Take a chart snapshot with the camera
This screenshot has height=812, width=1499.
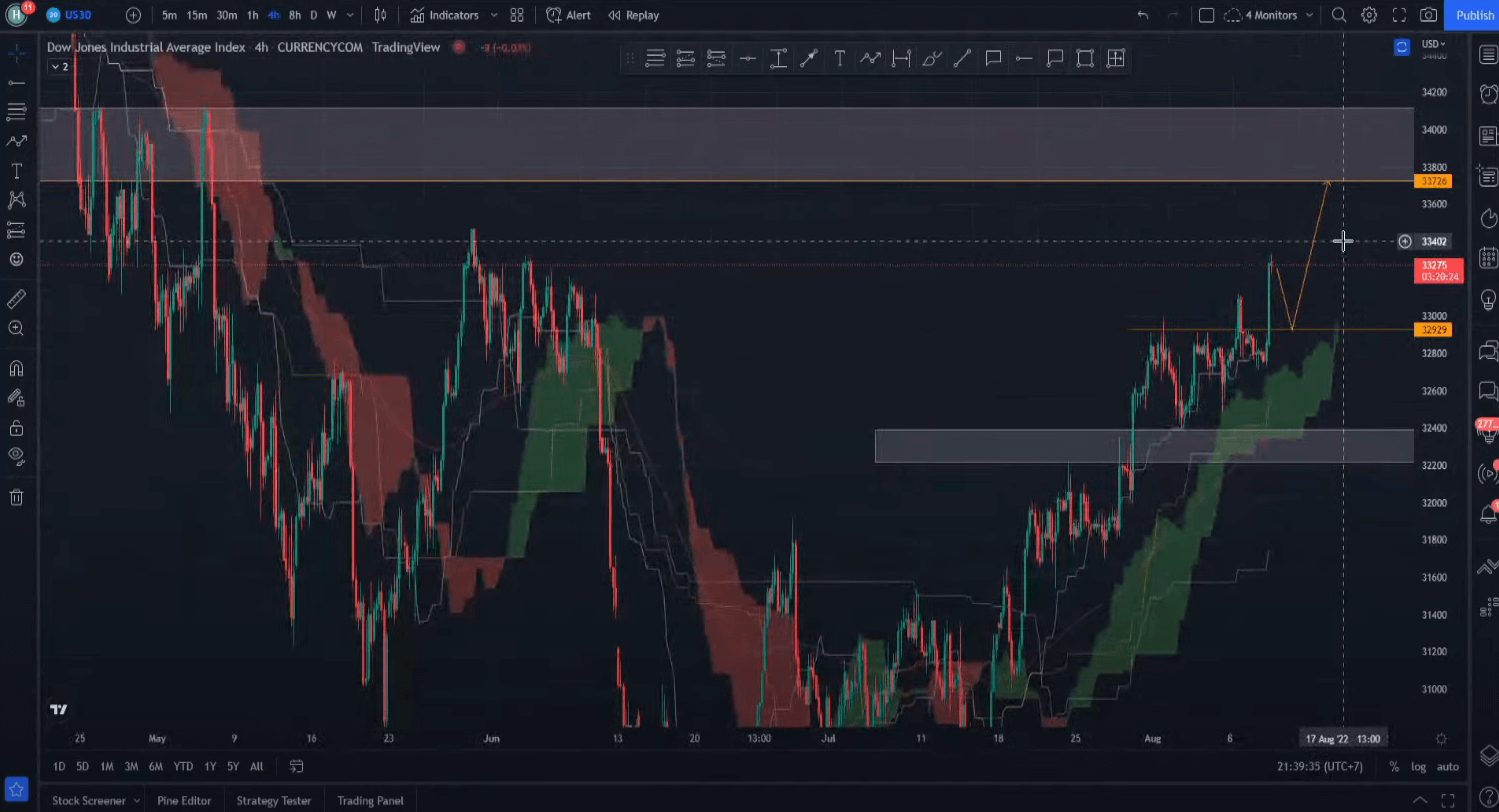[x=1429, y=15]
